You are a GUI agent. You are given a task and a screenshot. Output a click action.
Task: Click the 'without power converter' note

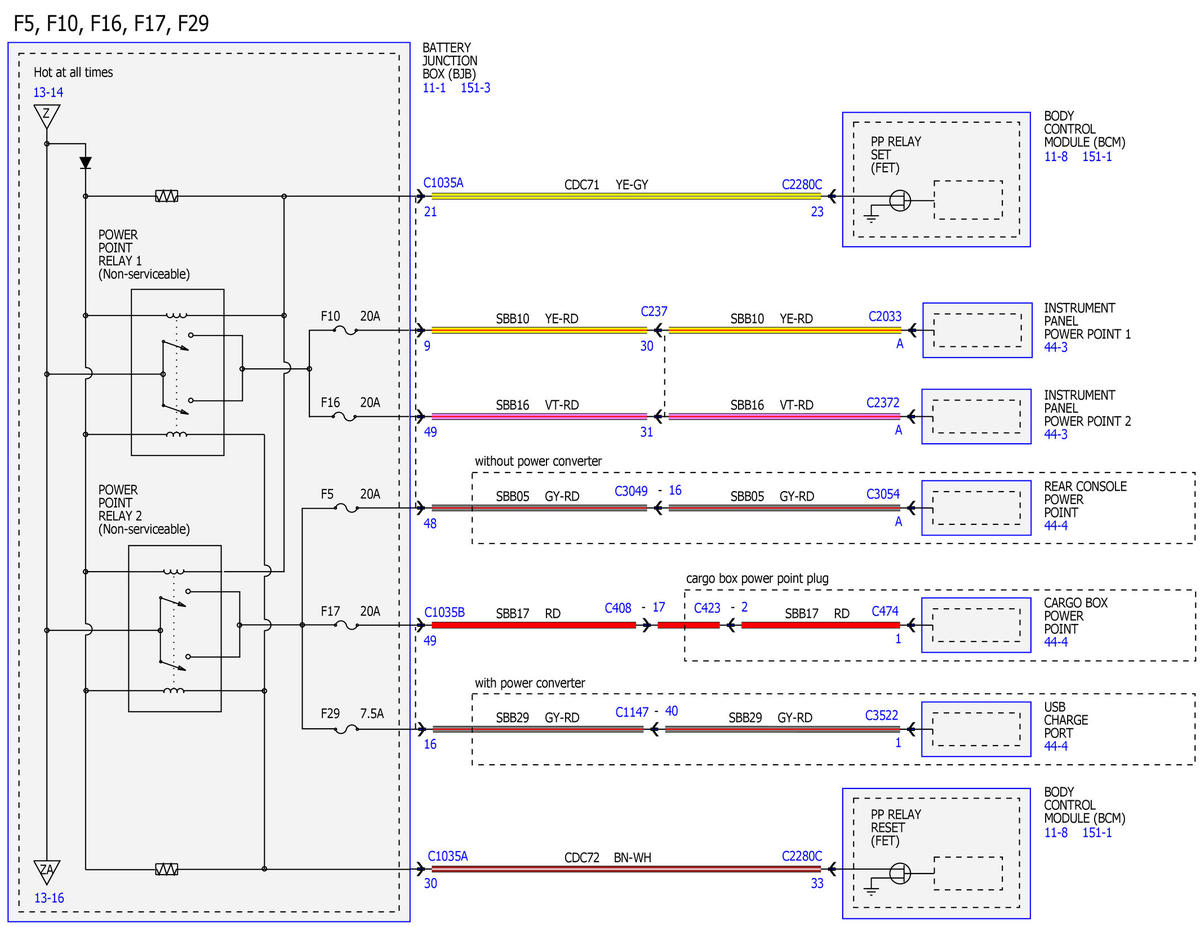(x=538, y=462)
